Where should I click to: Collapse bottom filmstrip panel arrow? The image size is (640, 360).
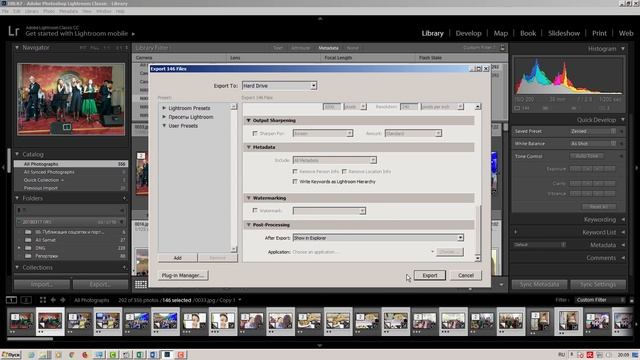[320, 346]
